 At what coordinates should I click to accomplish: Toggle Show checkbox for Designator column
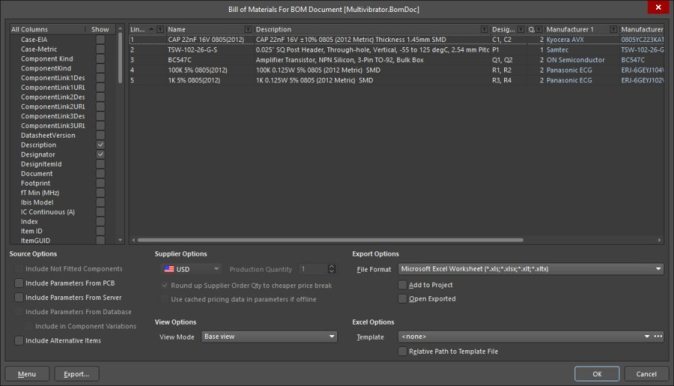pos(100,154)
